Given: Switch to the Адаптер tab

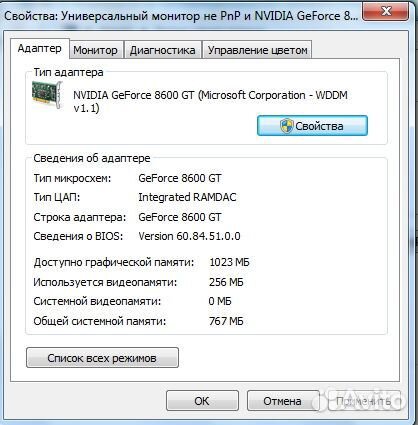Looking at the screenshot, I should point(40,49).
